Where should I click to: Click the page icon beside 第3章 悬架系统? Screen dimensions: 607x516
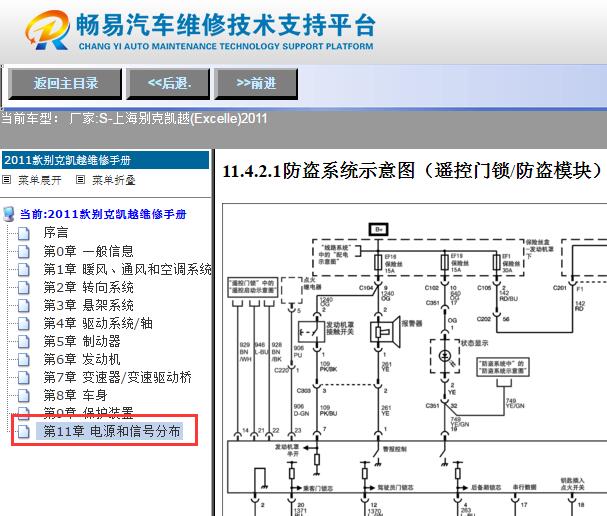pyautogui.click(x=24, y=305)
